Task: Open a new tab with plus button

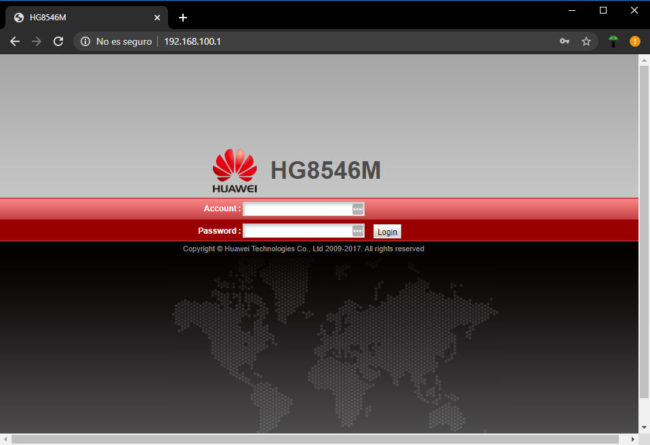Action: click(x=183, y=18)
